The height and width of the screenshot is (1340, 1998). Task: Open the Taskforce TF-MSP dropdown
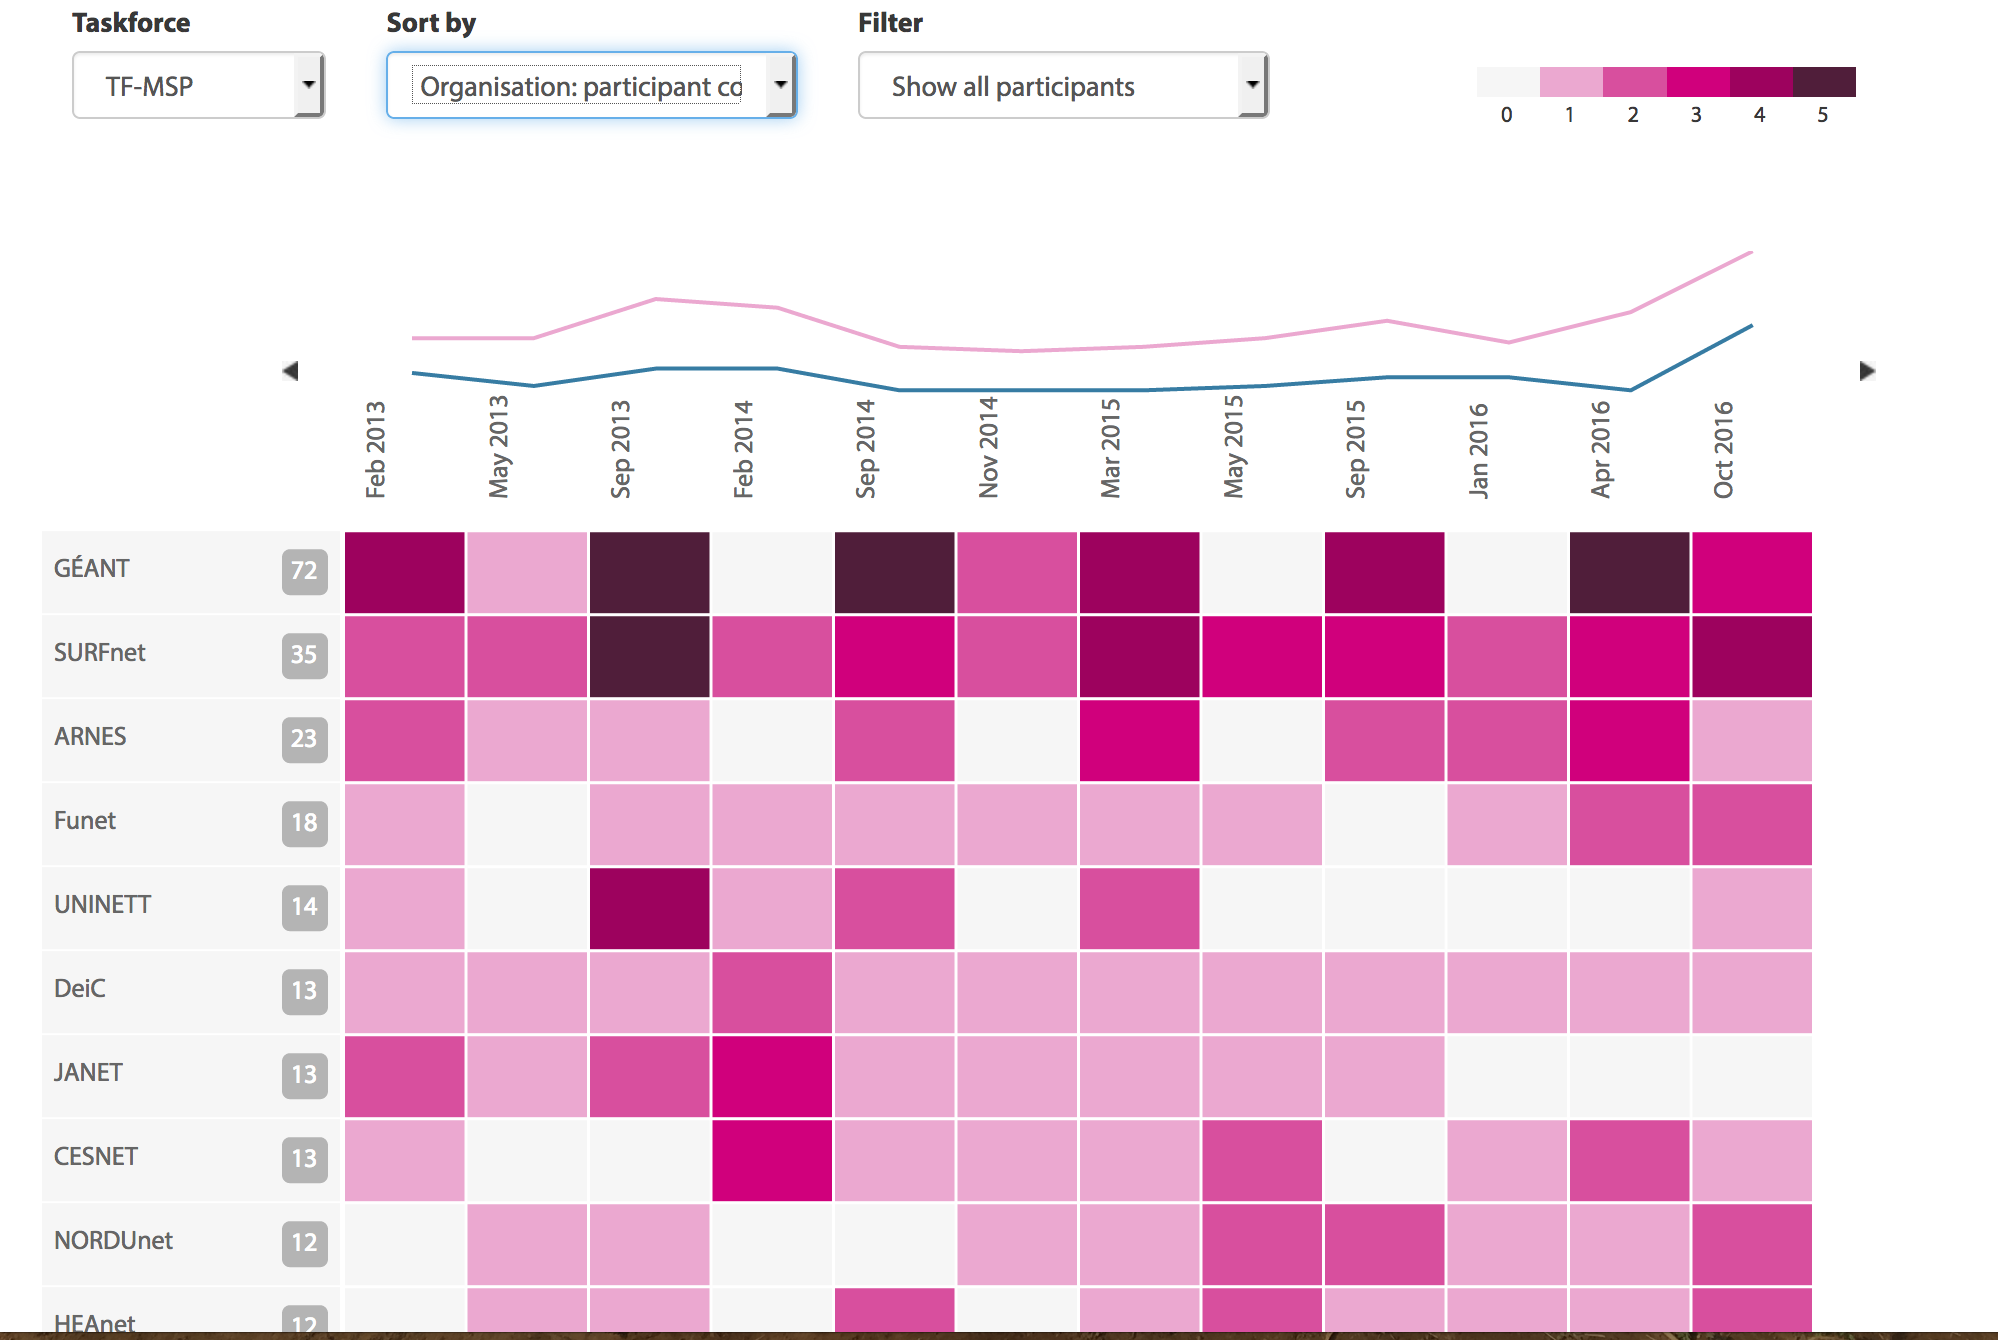(198, 86)
